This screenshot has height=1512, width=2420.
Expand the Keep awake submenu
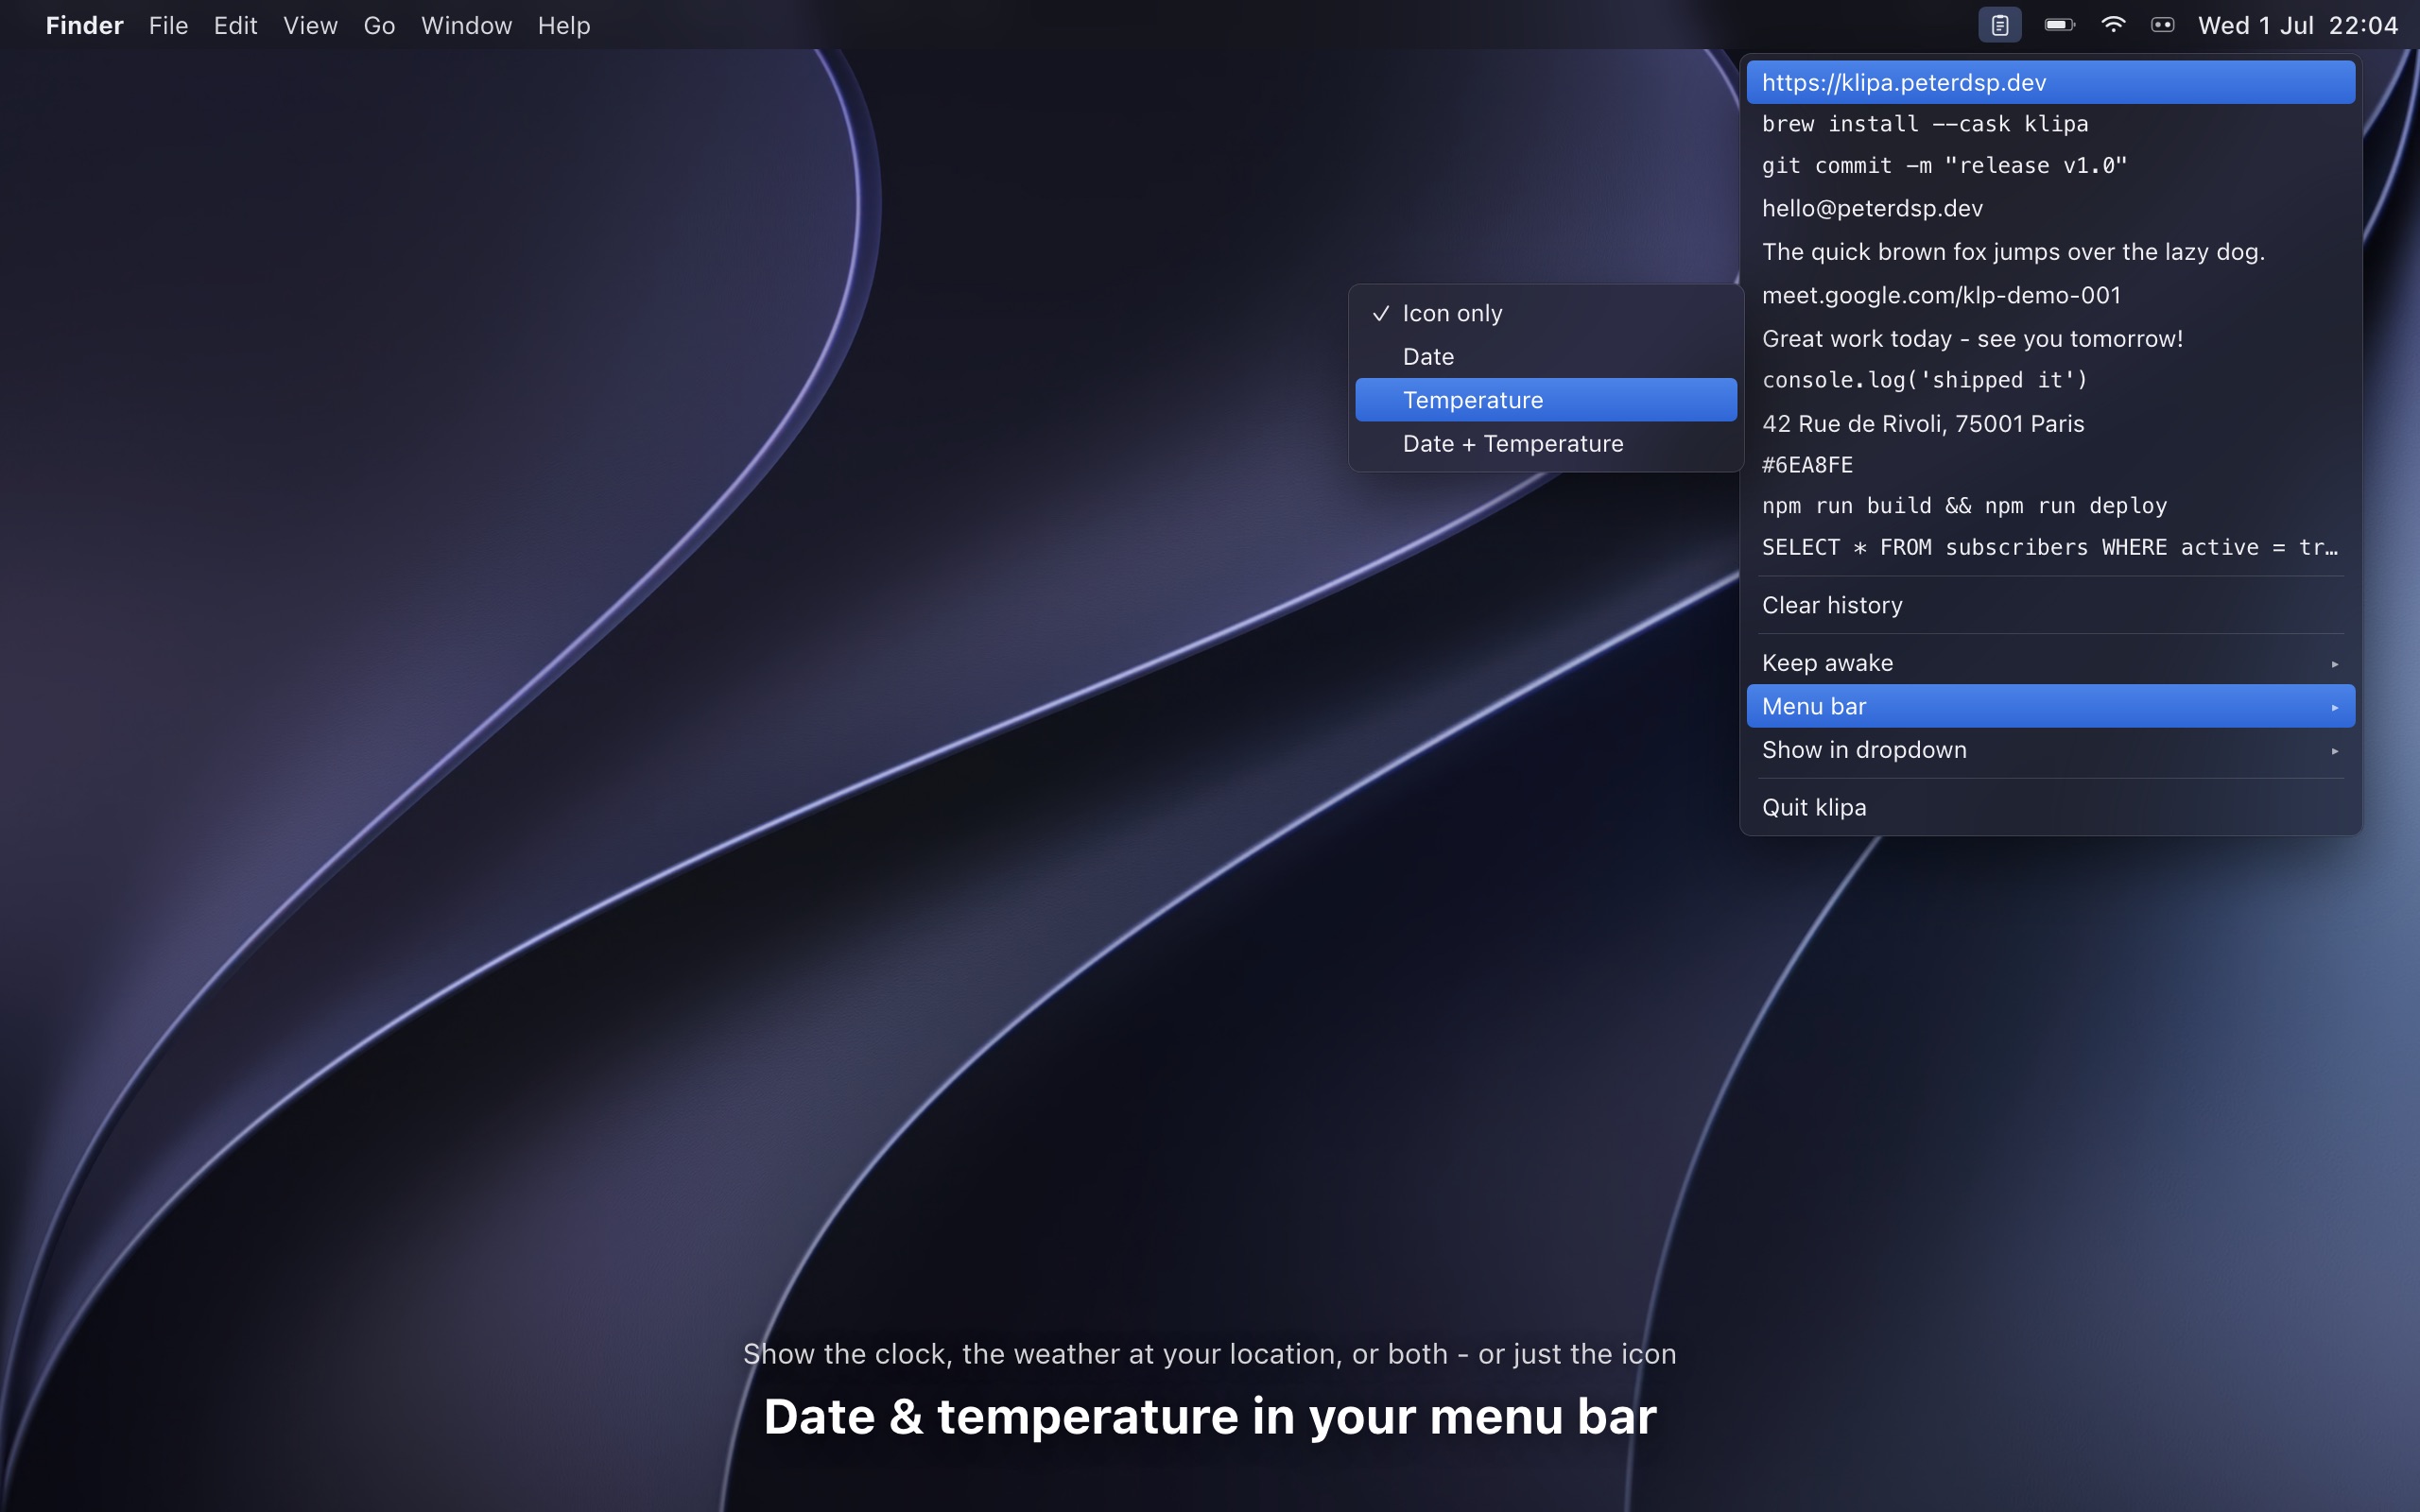tap(2050, 663)
